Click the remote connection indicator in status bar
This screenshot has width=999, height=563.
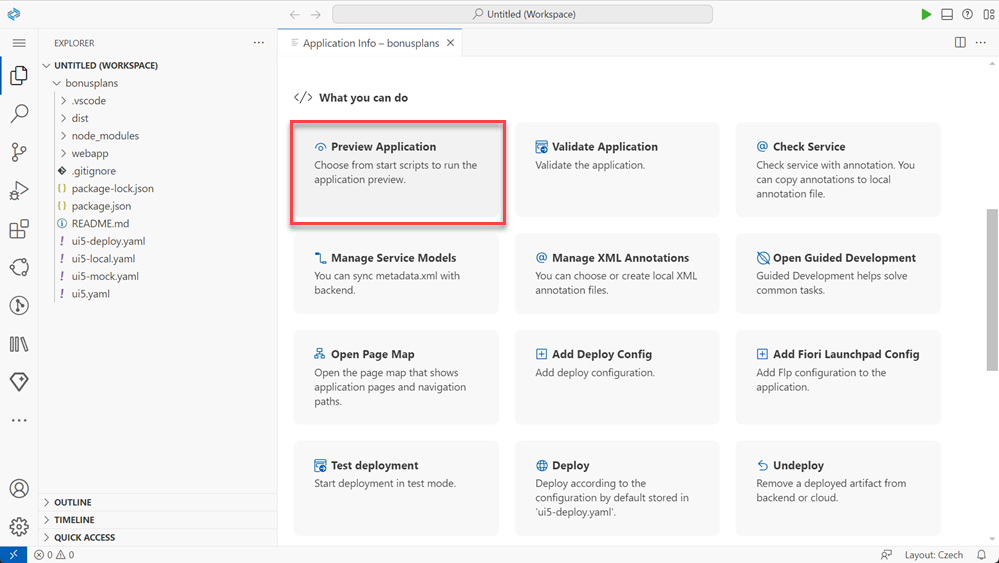coord(13,555)
